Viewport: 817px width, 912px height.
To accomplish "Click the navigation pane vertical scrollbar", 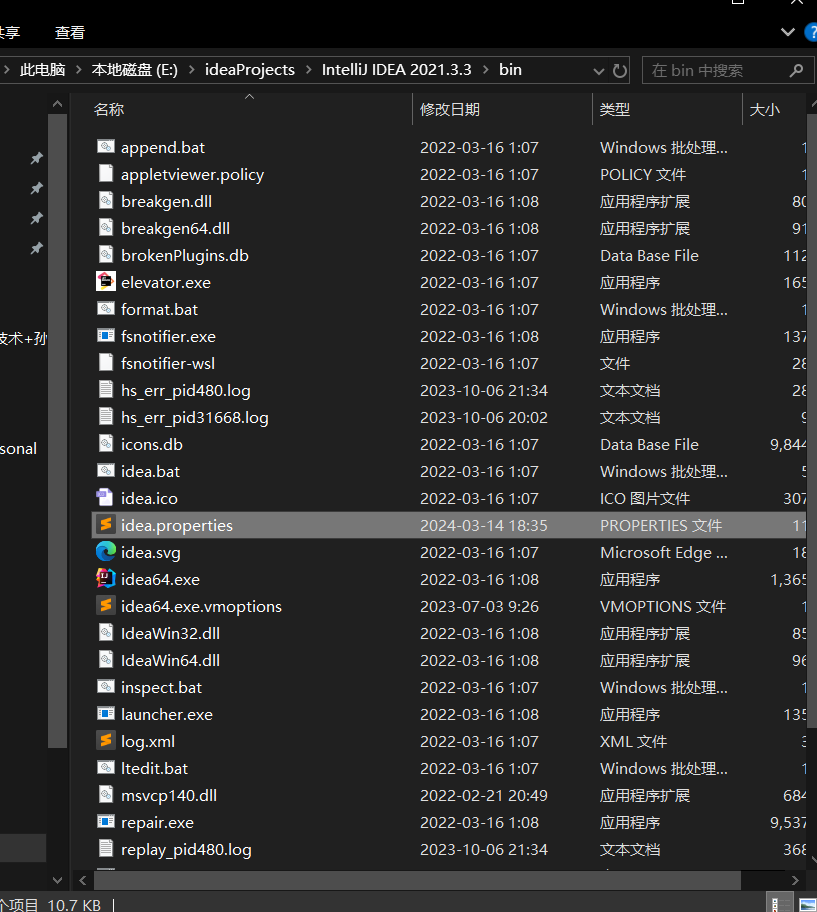I will 58,430.
